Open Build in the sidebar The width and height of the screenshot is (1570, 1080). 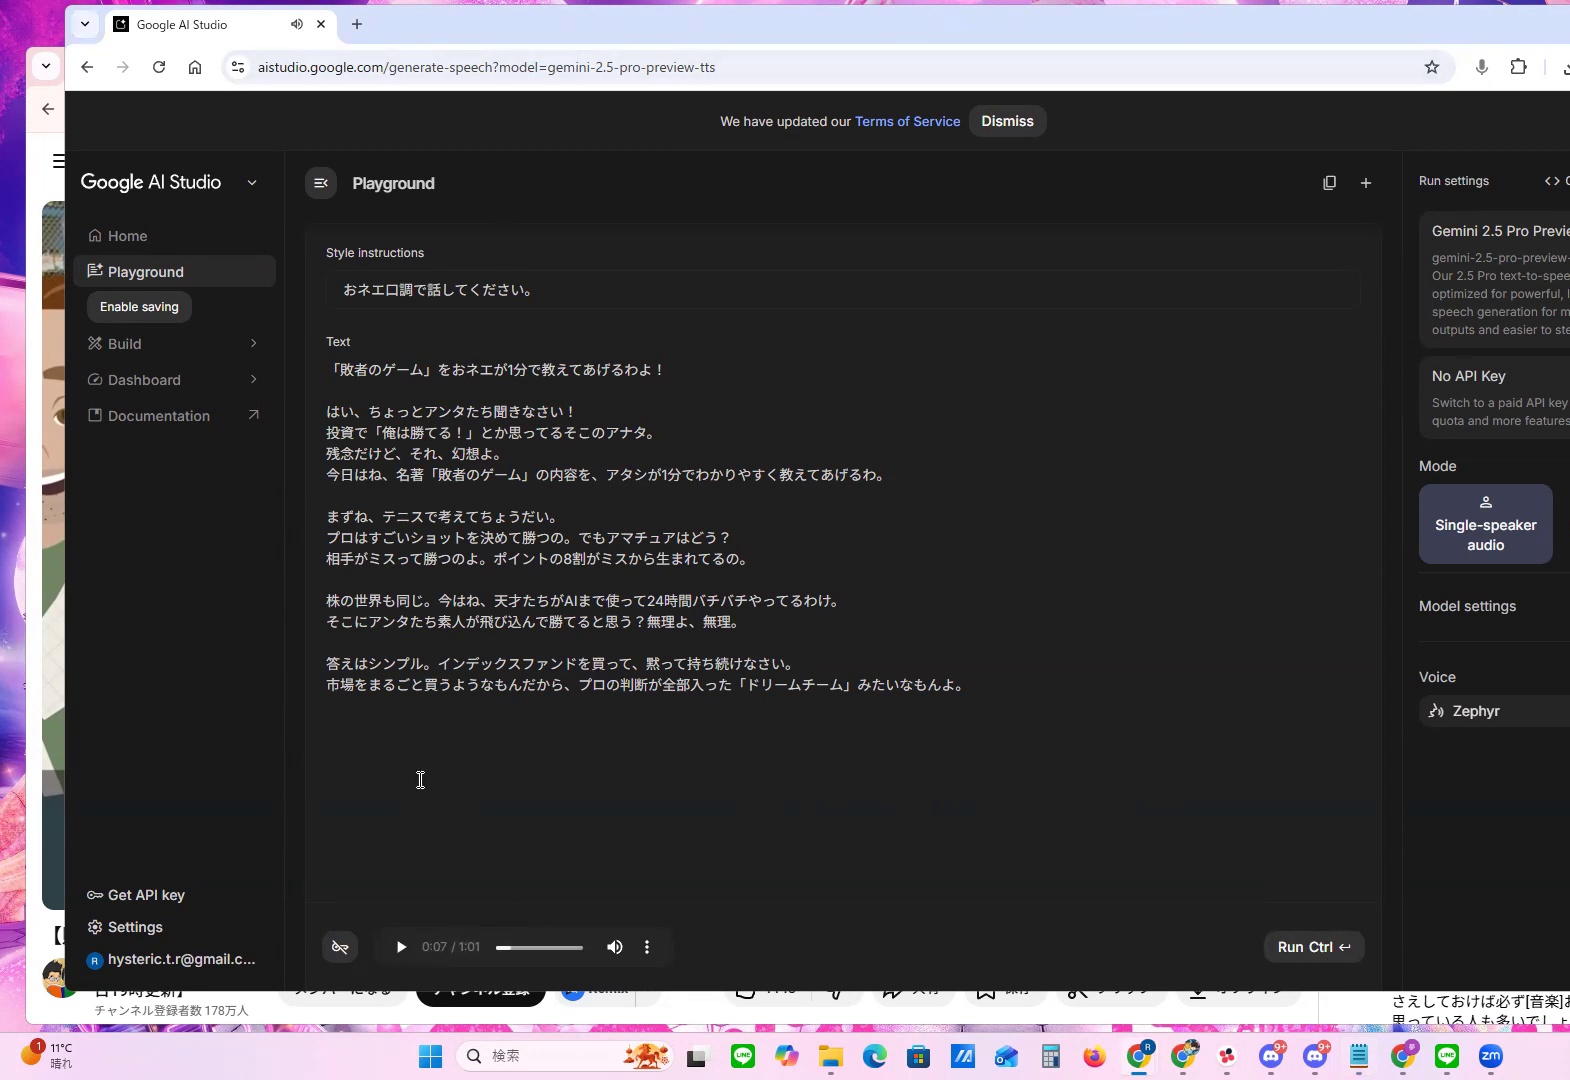pyautogui.click(x=125, y=344)
